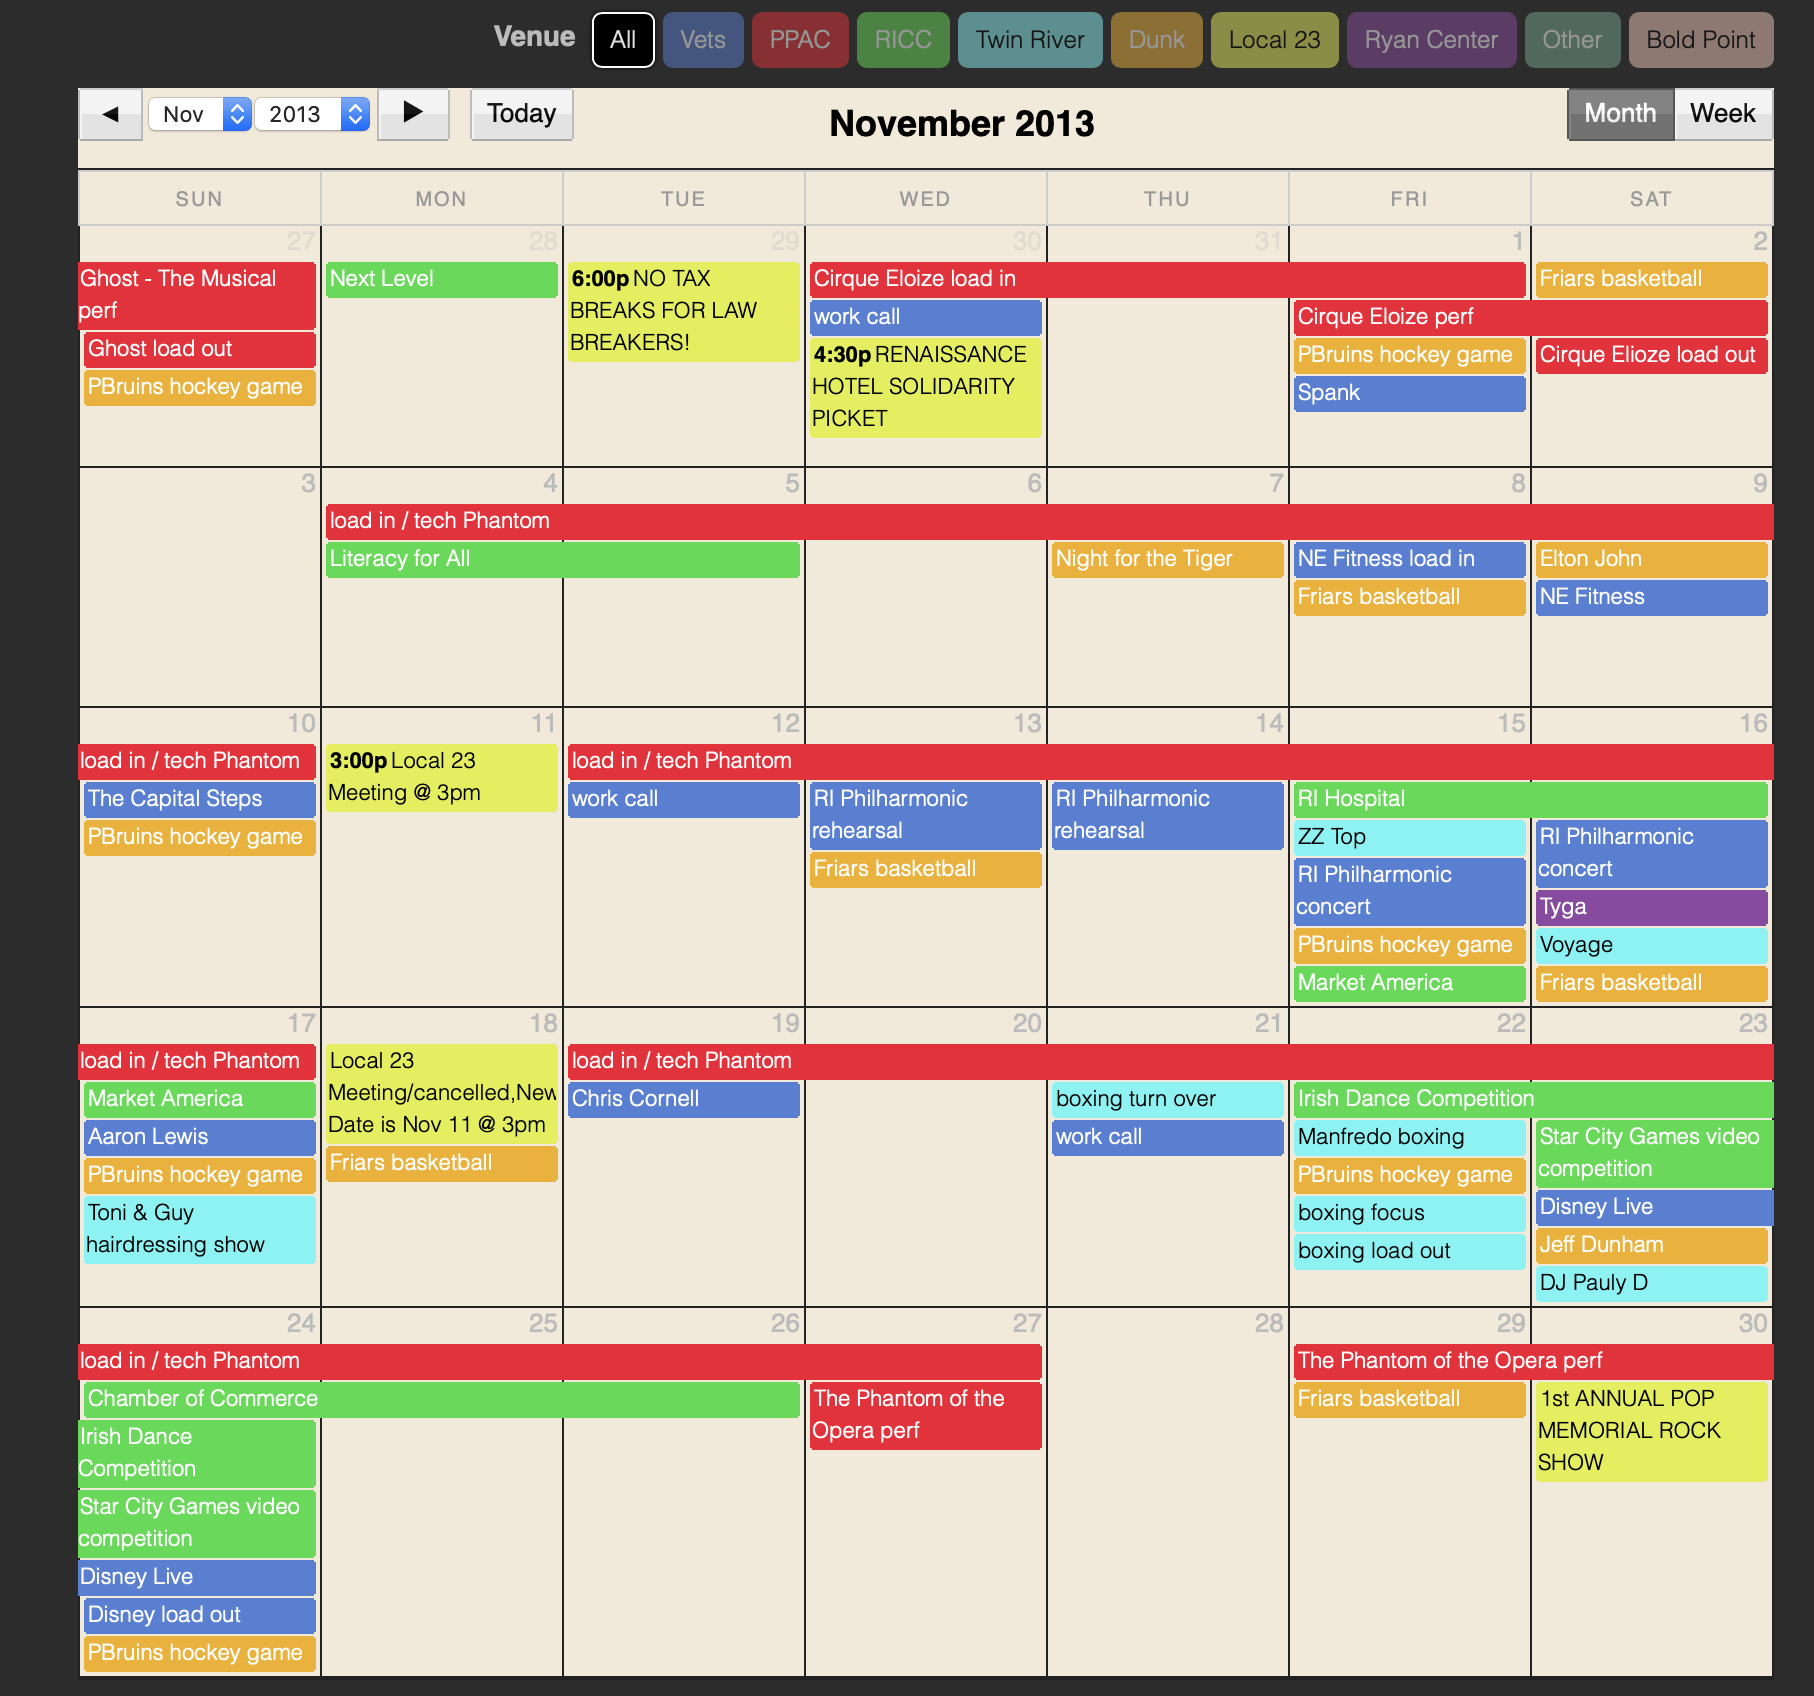The height and width of the screenshot is (1696, 1814).
Task: Filter by Vets venue
Action: (x=702, y=40)
